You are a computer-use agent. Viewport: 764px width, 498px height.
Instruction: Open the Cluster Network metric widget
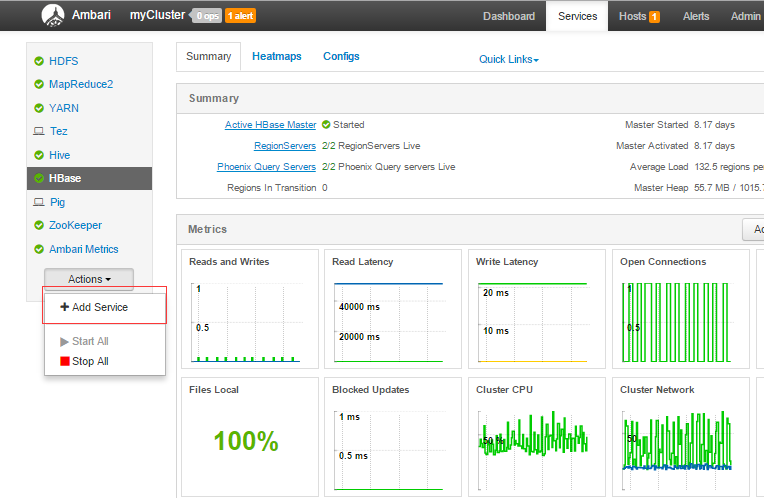click(681, 437)
